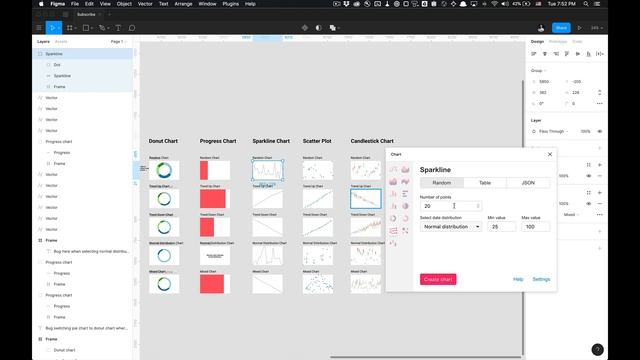Select the Random Sparkline chart thumbnail

coord(267,170)
